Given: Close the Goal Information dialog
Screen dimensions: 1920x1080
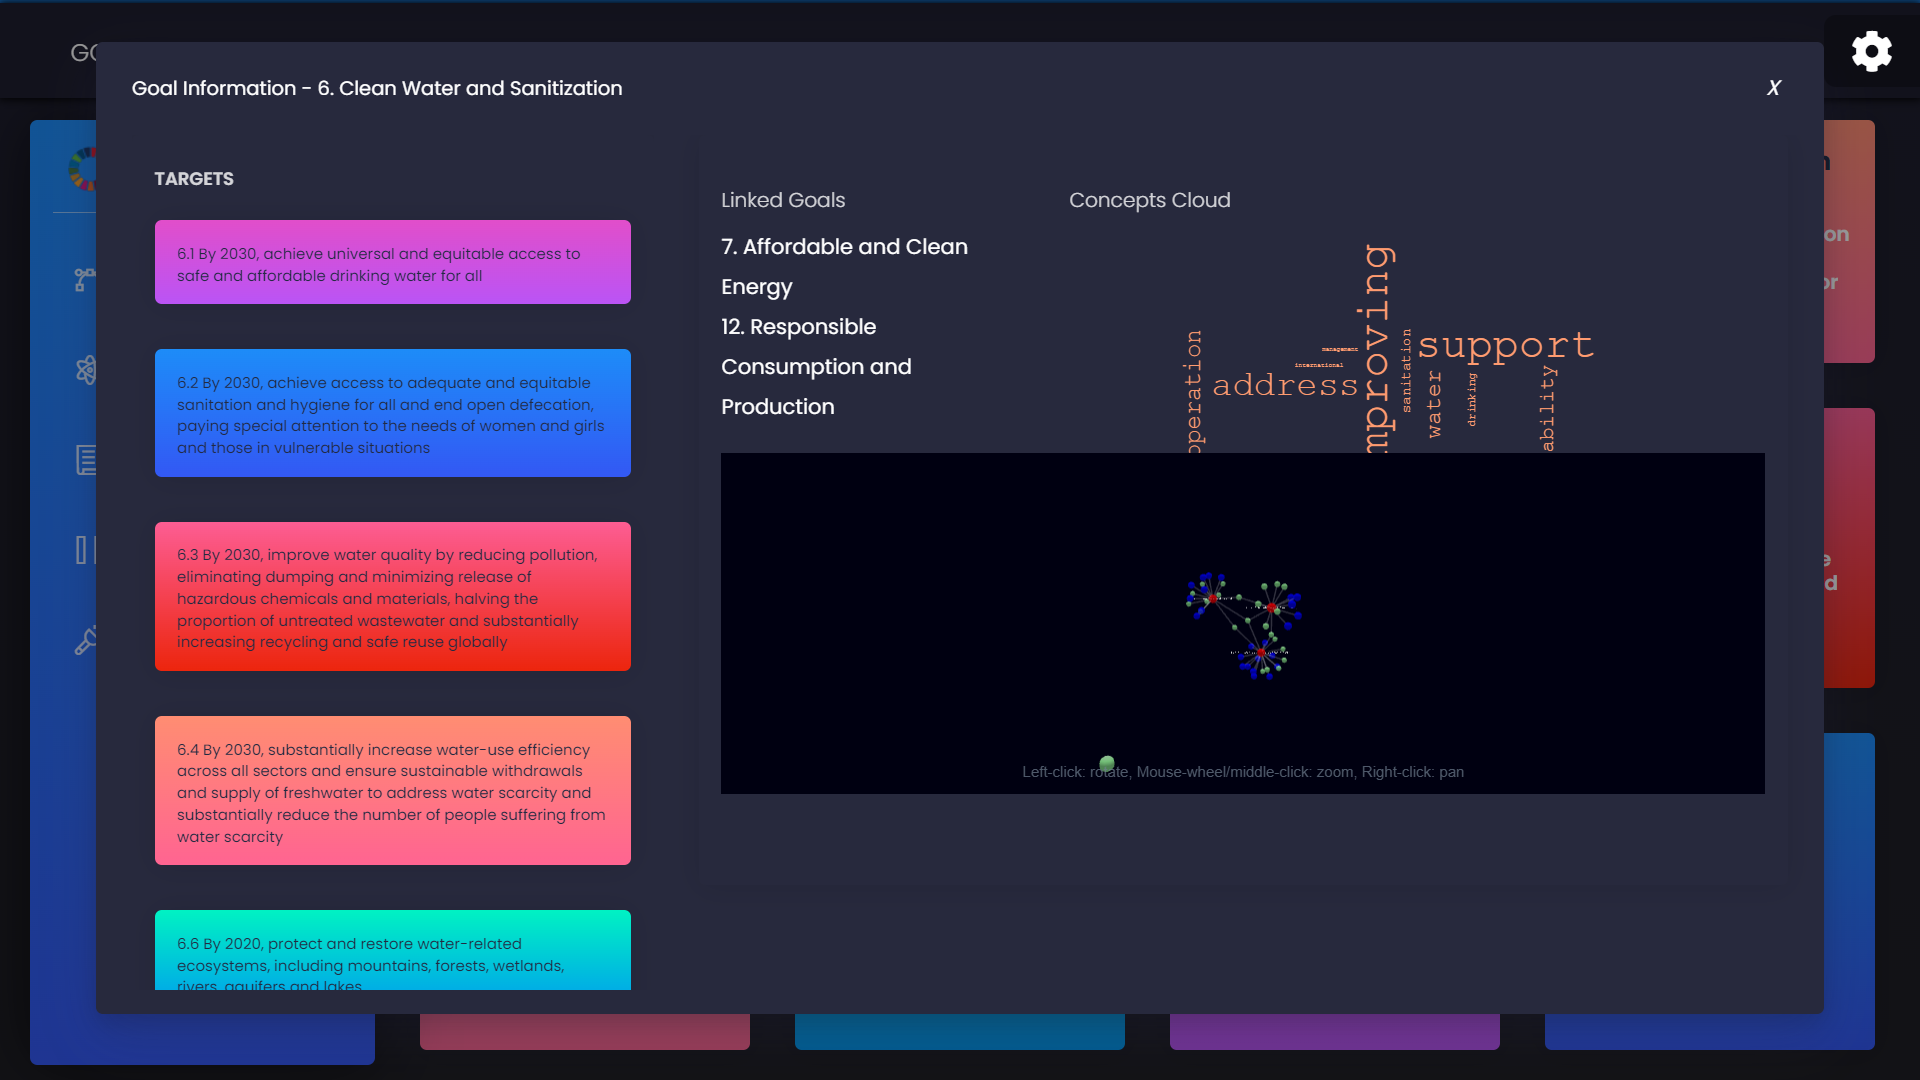Looking at the screenshot, I should tap(1773, 88).
